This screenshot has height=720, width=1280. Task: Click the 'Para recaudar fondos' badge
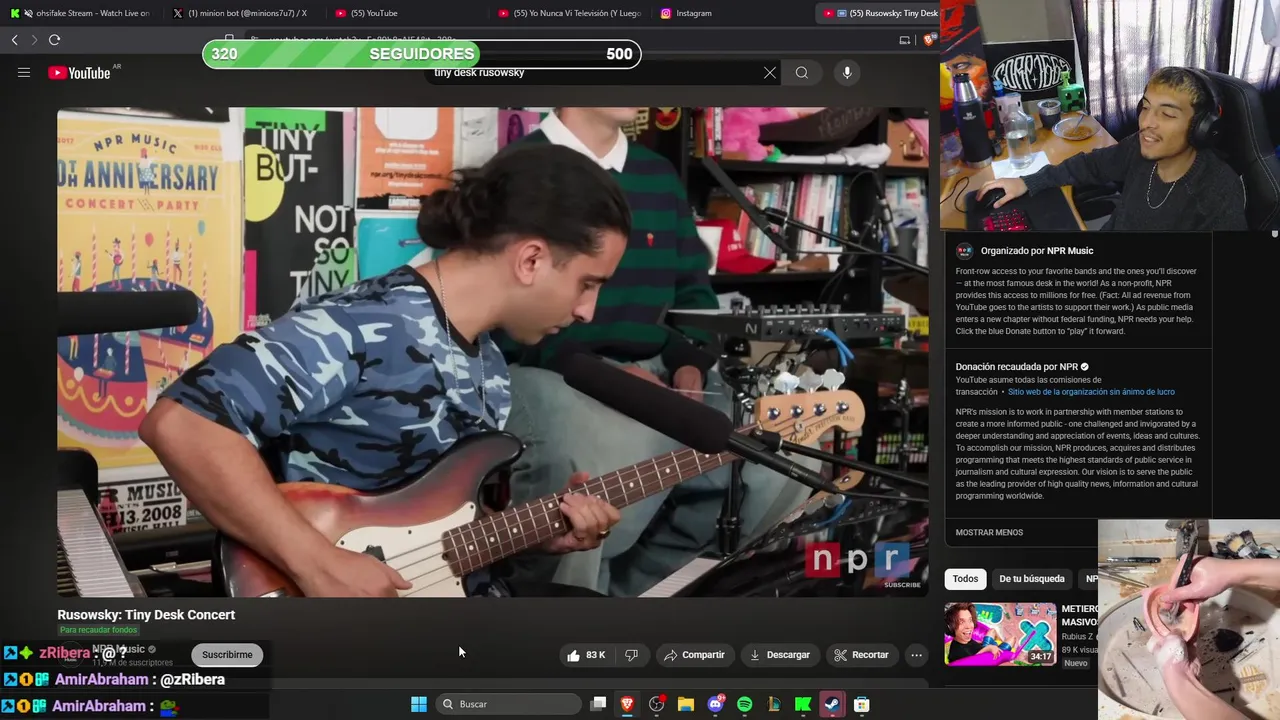coord(98,630)
